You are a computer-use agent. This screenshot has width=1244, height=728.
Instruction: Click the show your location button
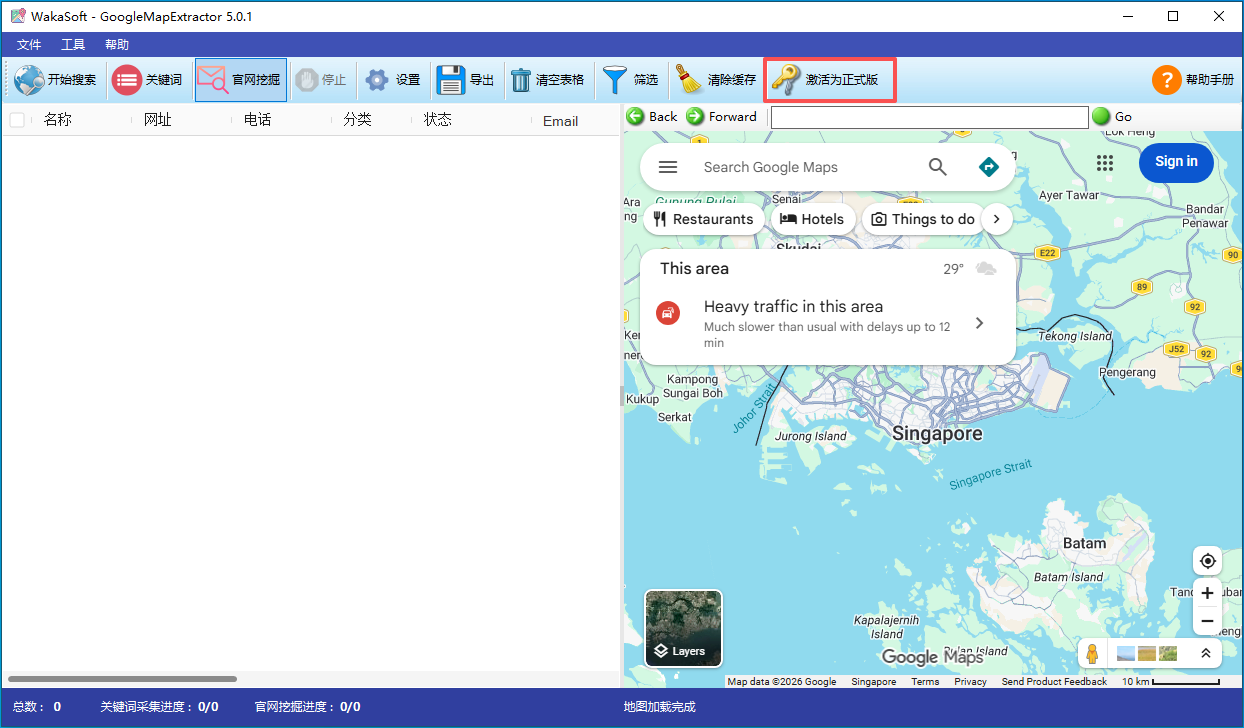(1208, 560)
